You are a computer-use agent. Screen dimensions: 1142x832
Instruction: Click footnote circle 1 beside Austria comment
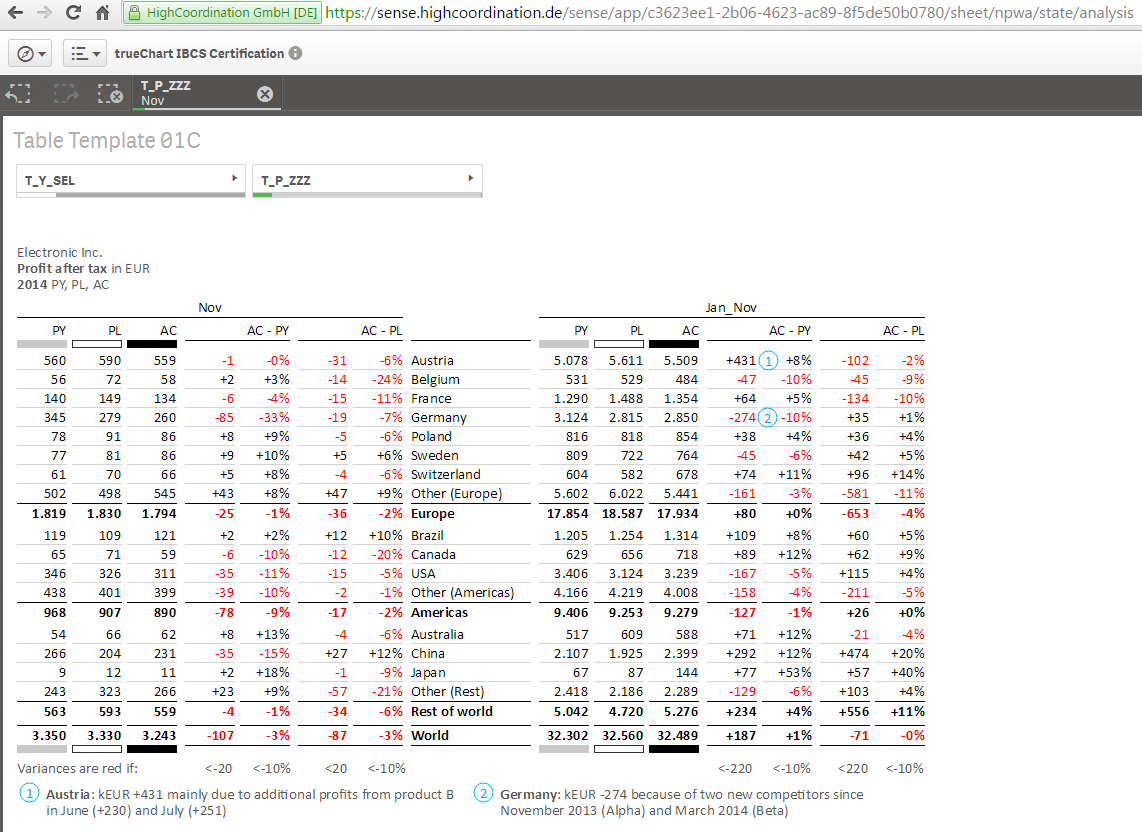coord(29,793)
